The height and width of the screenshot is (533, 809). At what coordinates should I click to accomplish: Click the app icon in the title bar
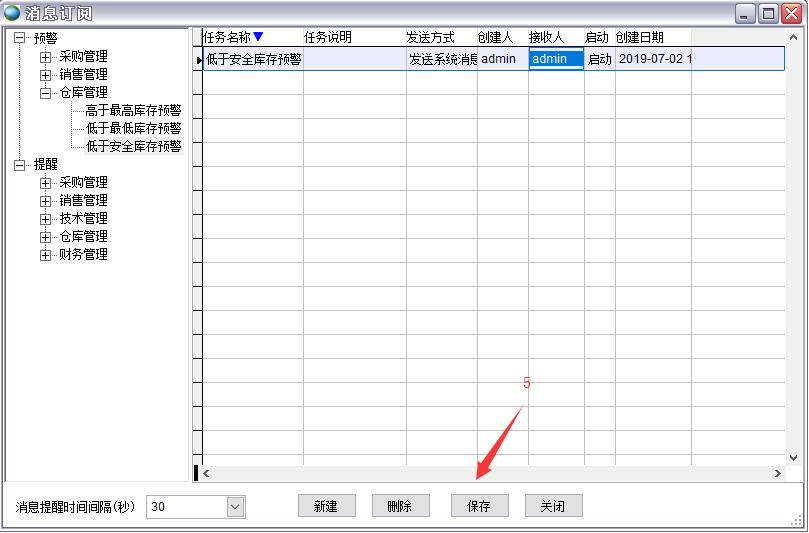pos(12,12)
